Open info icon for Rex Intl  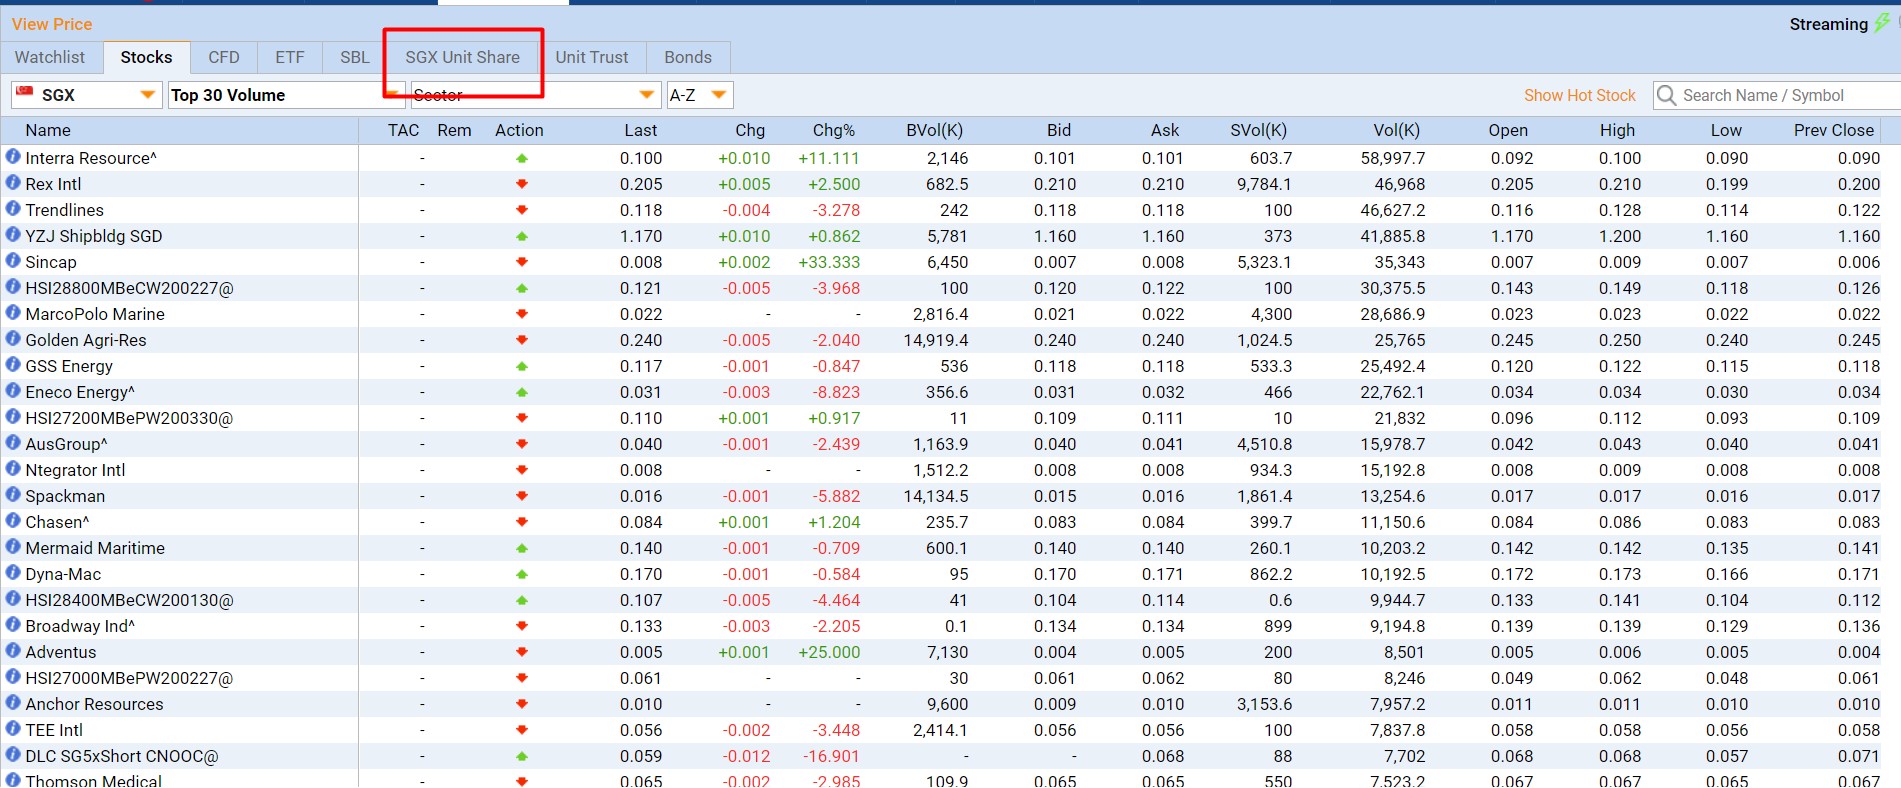click(x=13, y=183)
